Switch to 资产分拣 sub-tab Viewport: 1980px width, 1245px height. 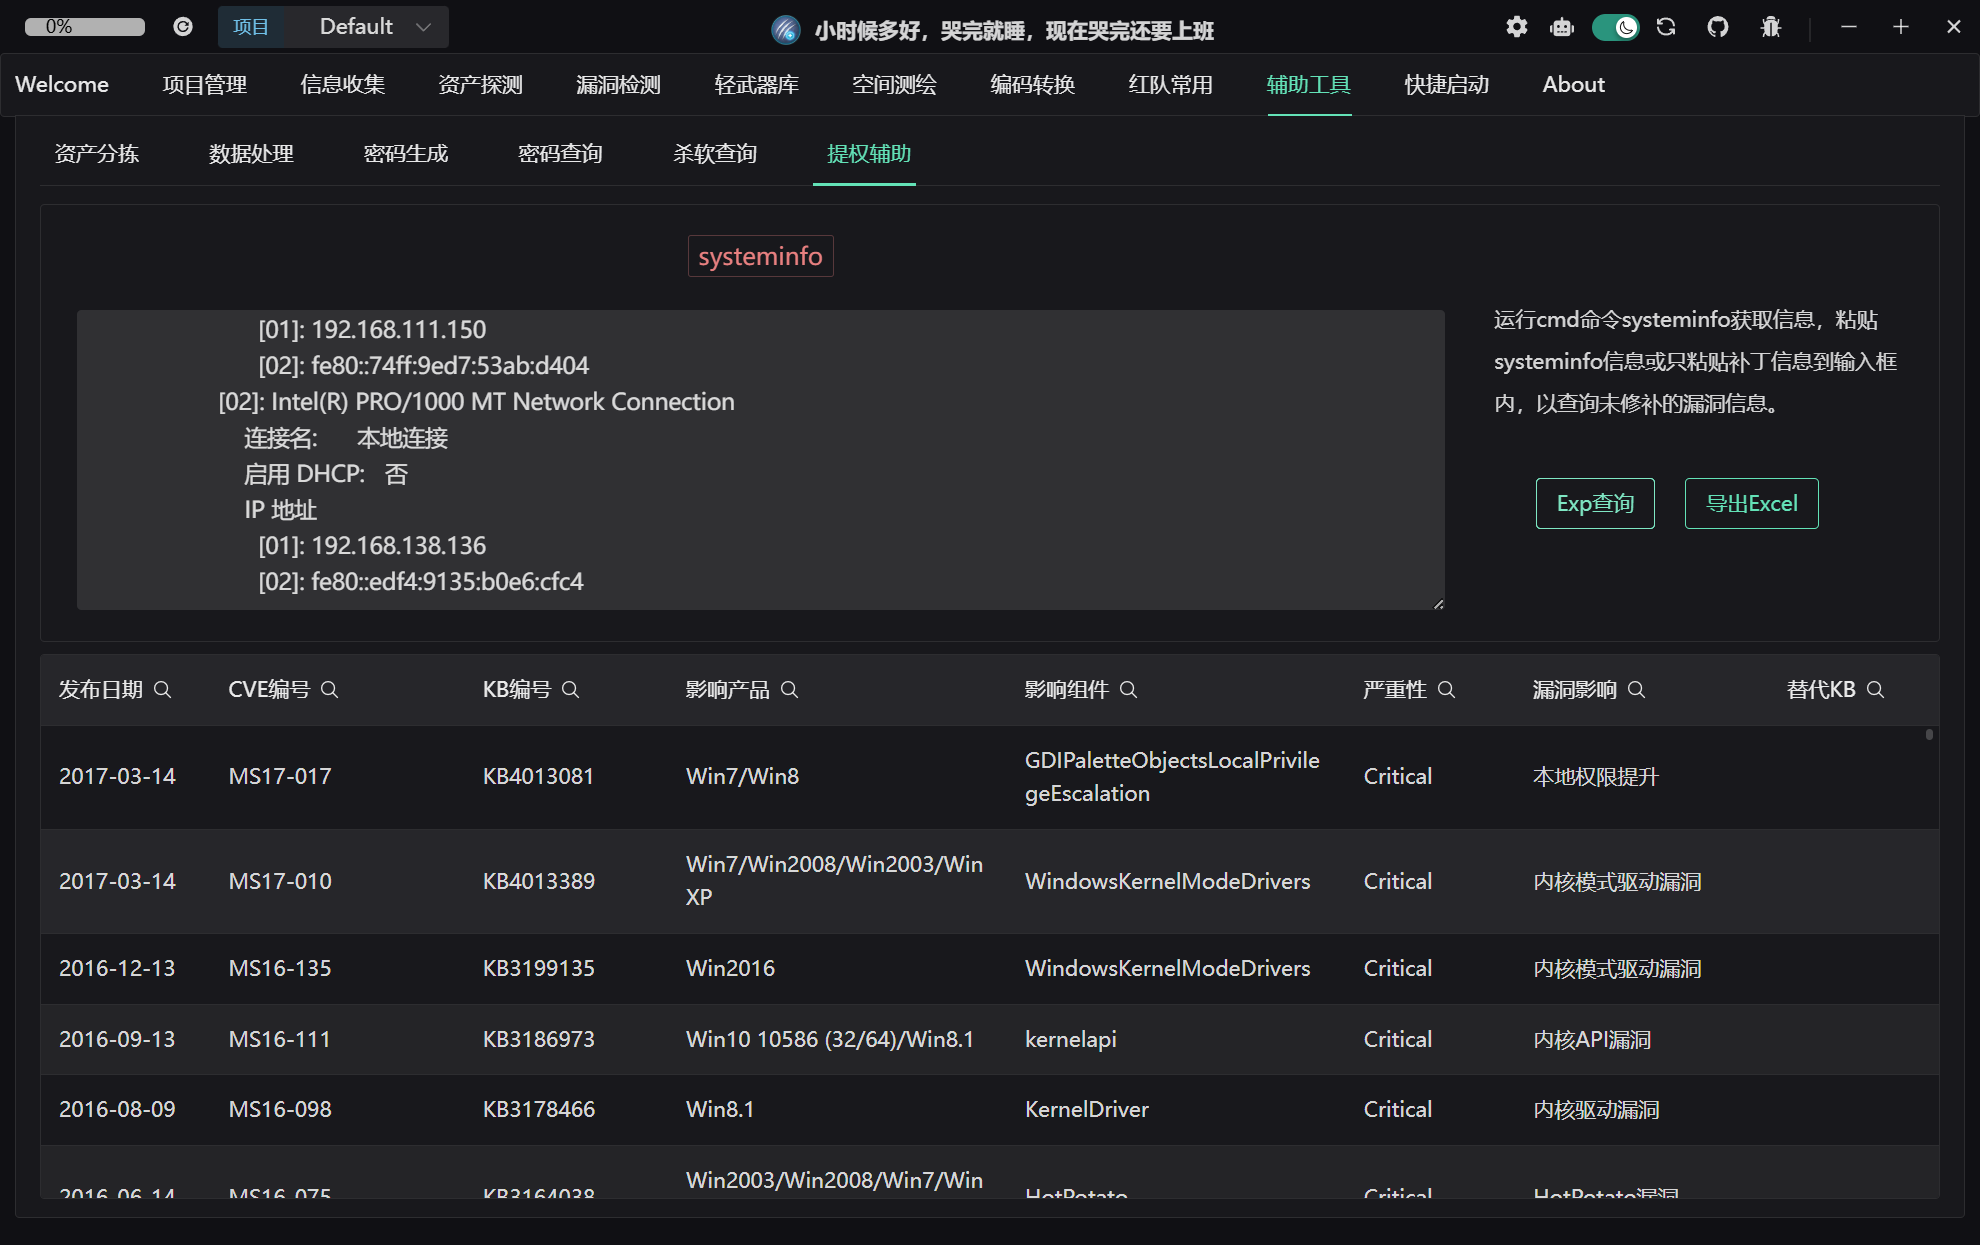(97, 154)
